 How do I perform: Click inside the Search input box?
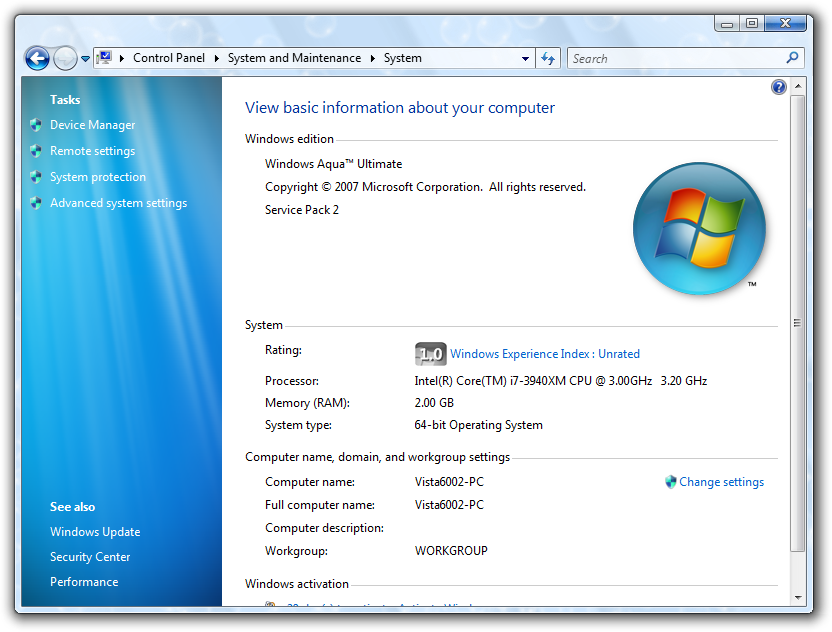pos(675,58)
